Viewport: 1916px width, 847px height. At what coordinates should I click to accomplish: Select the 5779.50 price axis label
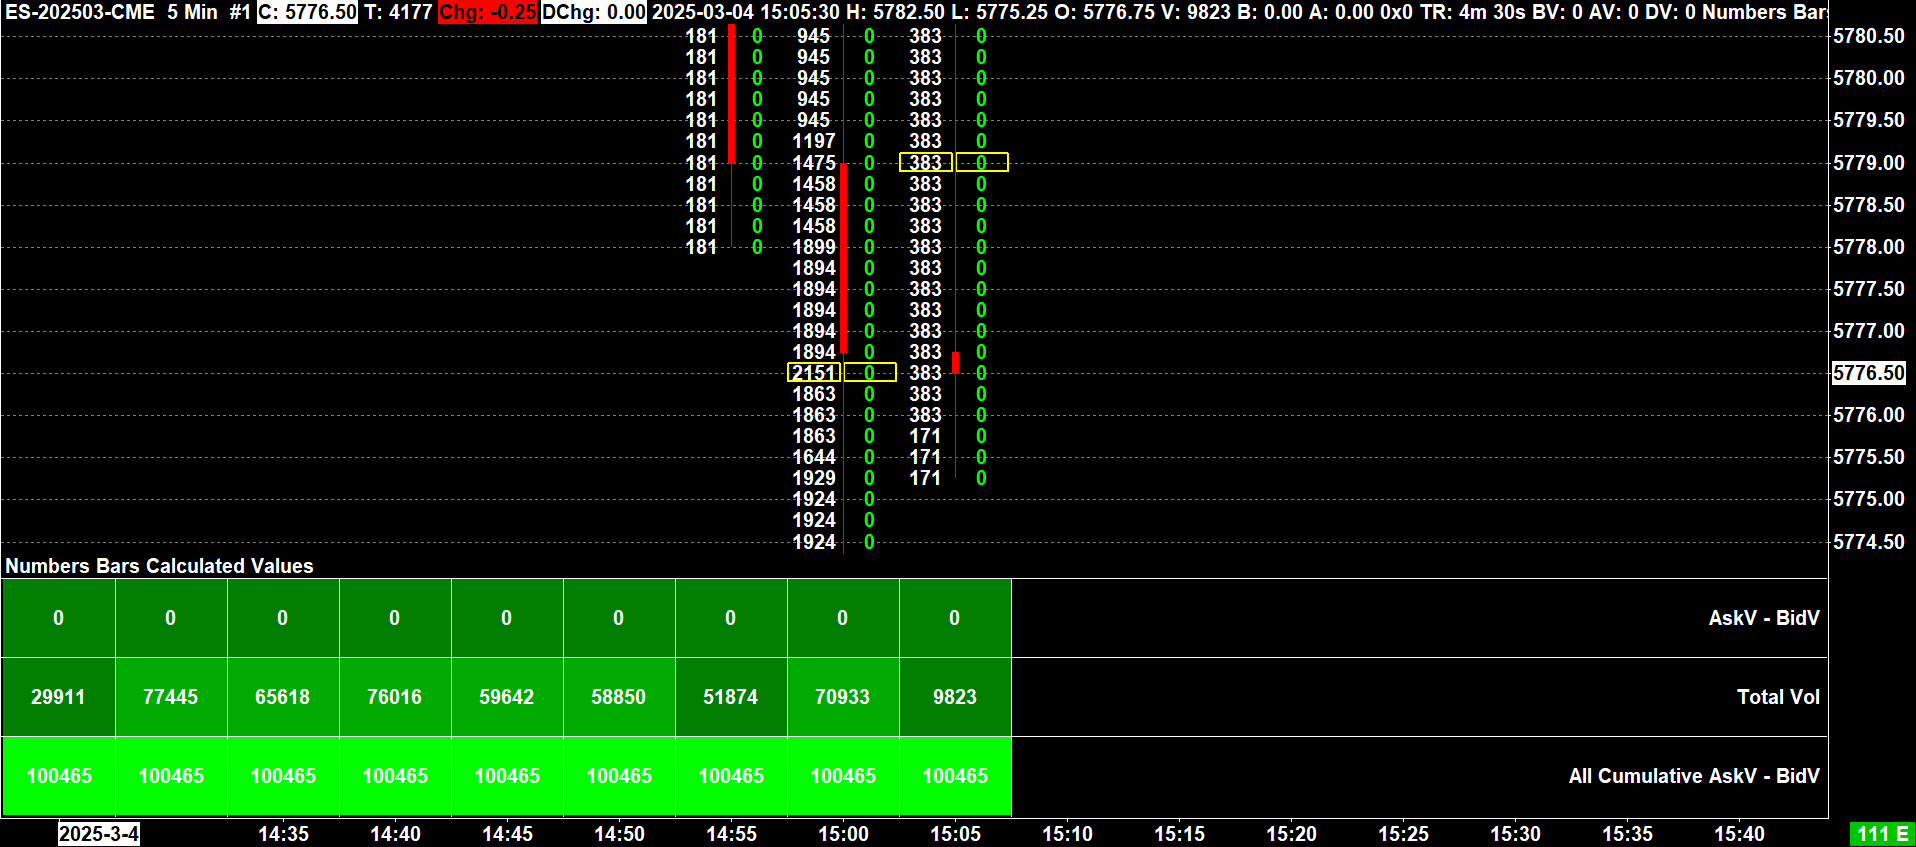coord(1868,120)
